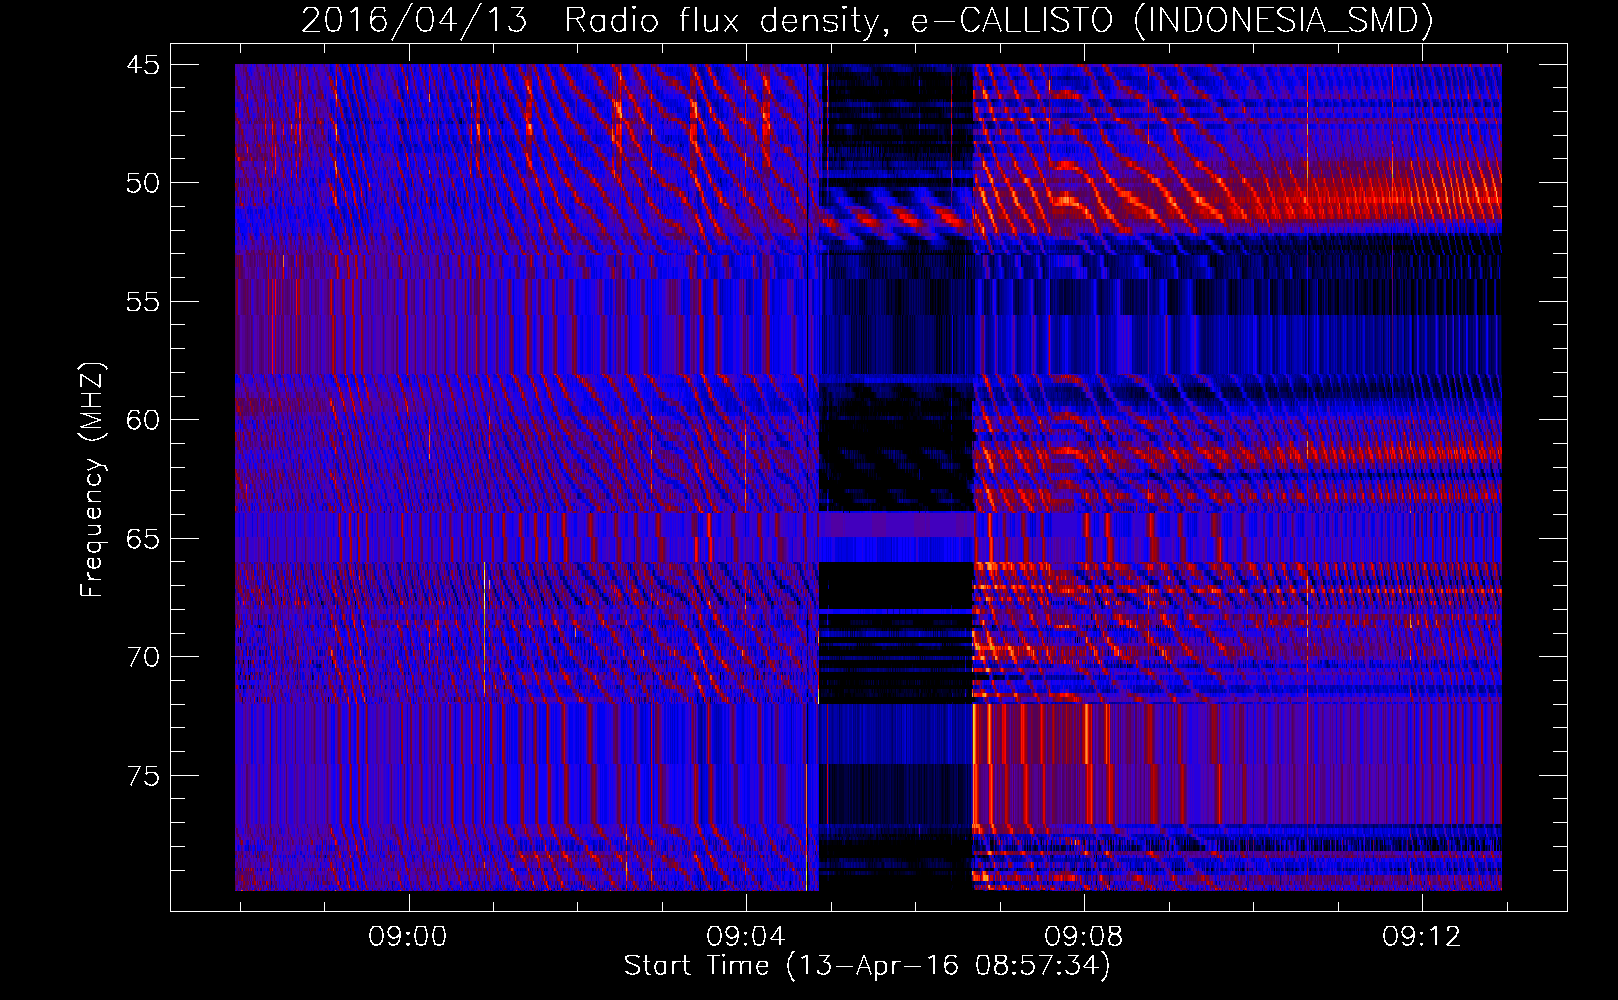Viewport: 1618px width, 1000px height.
Task: Click the 60 frequency tick label
Action: pos(143,421)
